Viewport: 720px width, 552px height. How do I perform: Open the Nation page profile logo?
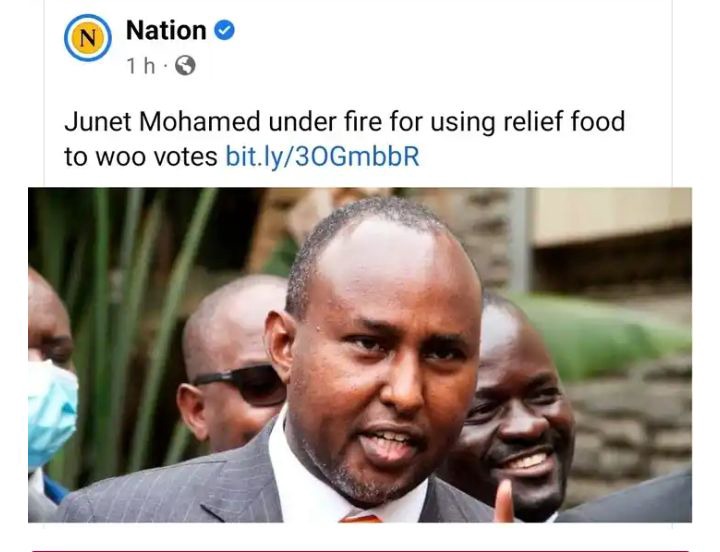coord(88,38)
